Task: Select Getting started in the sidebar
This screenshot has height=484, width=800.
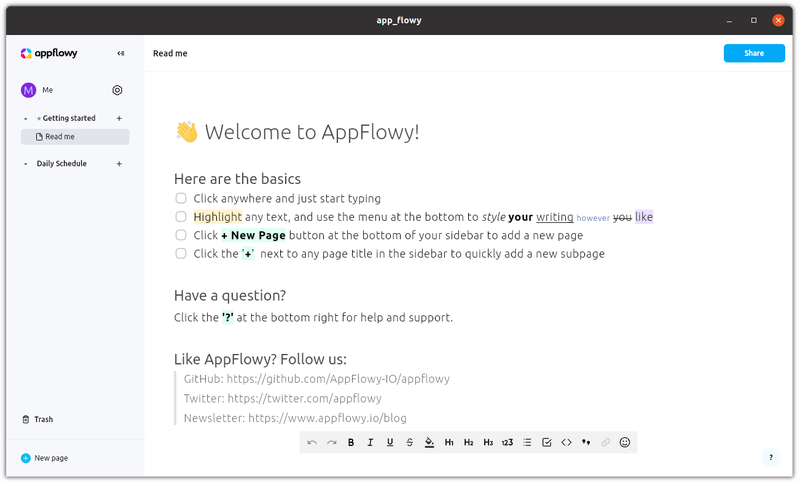Action: [x=69, y=118]
